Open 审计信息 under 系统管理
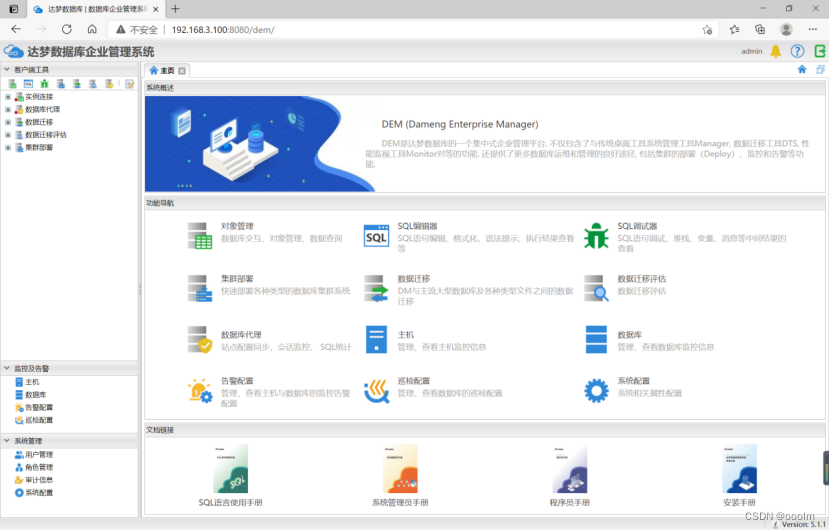The image size is (830, 530). 39,480
